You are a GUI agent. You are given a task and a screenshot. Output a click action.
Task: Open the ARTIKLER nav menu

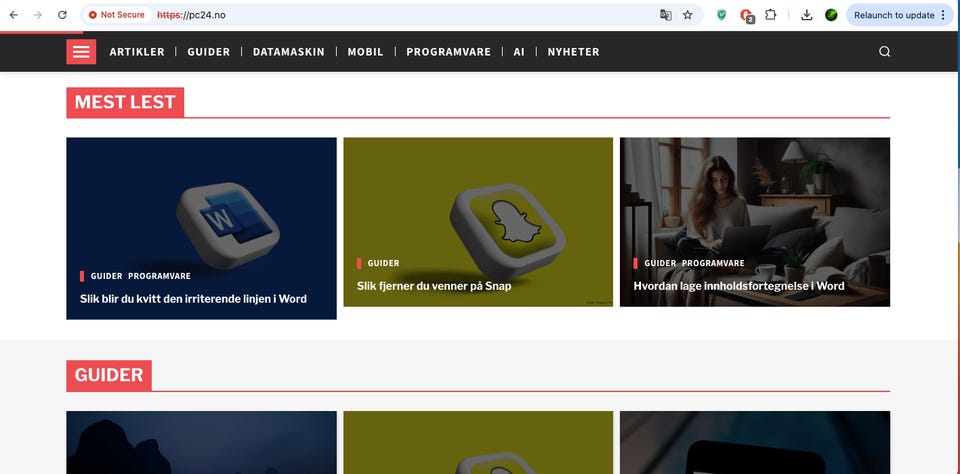click(137, 52)
